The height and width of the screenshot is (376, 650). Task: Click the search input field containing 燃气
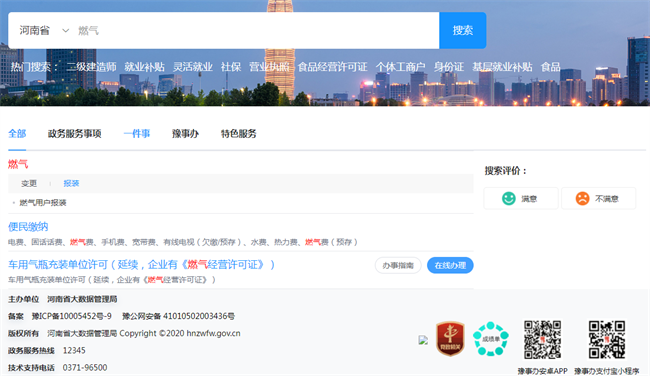(257, 30)
